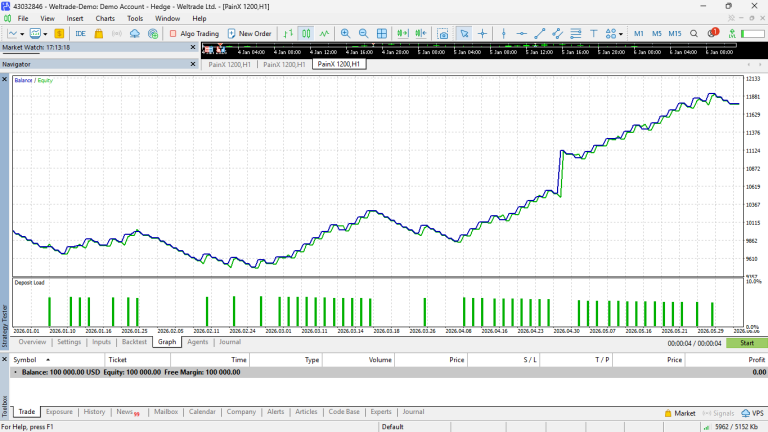The height and width of the screenshot is (432, 768).
Task: Open the Toolbox Calendar tab
Action: (x=202, y=412)
